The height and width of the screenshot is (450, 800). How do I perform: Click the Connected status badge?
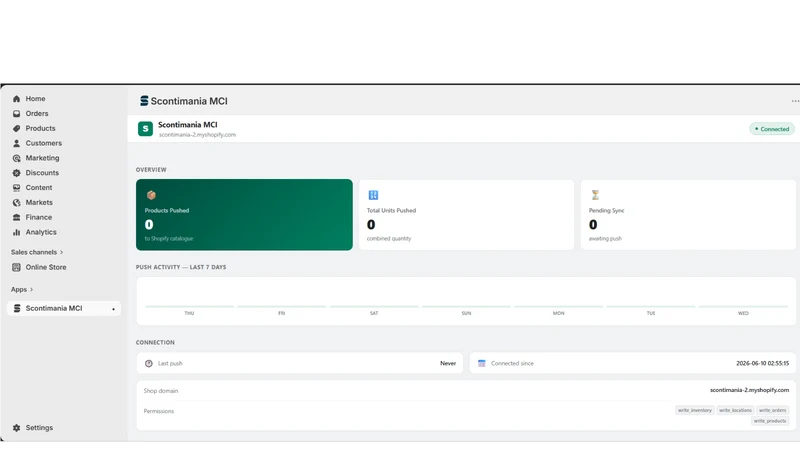tap(771, 129)
